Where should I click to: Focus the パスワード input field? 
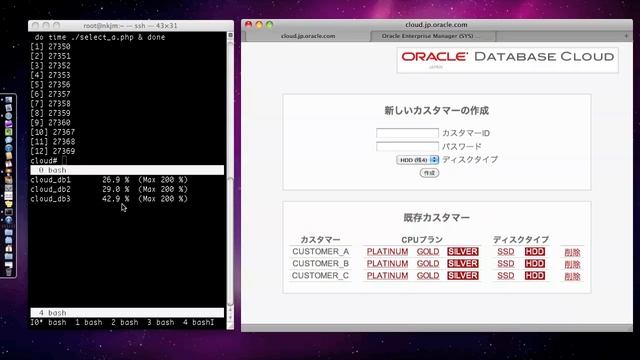click(x=407, y=146)
